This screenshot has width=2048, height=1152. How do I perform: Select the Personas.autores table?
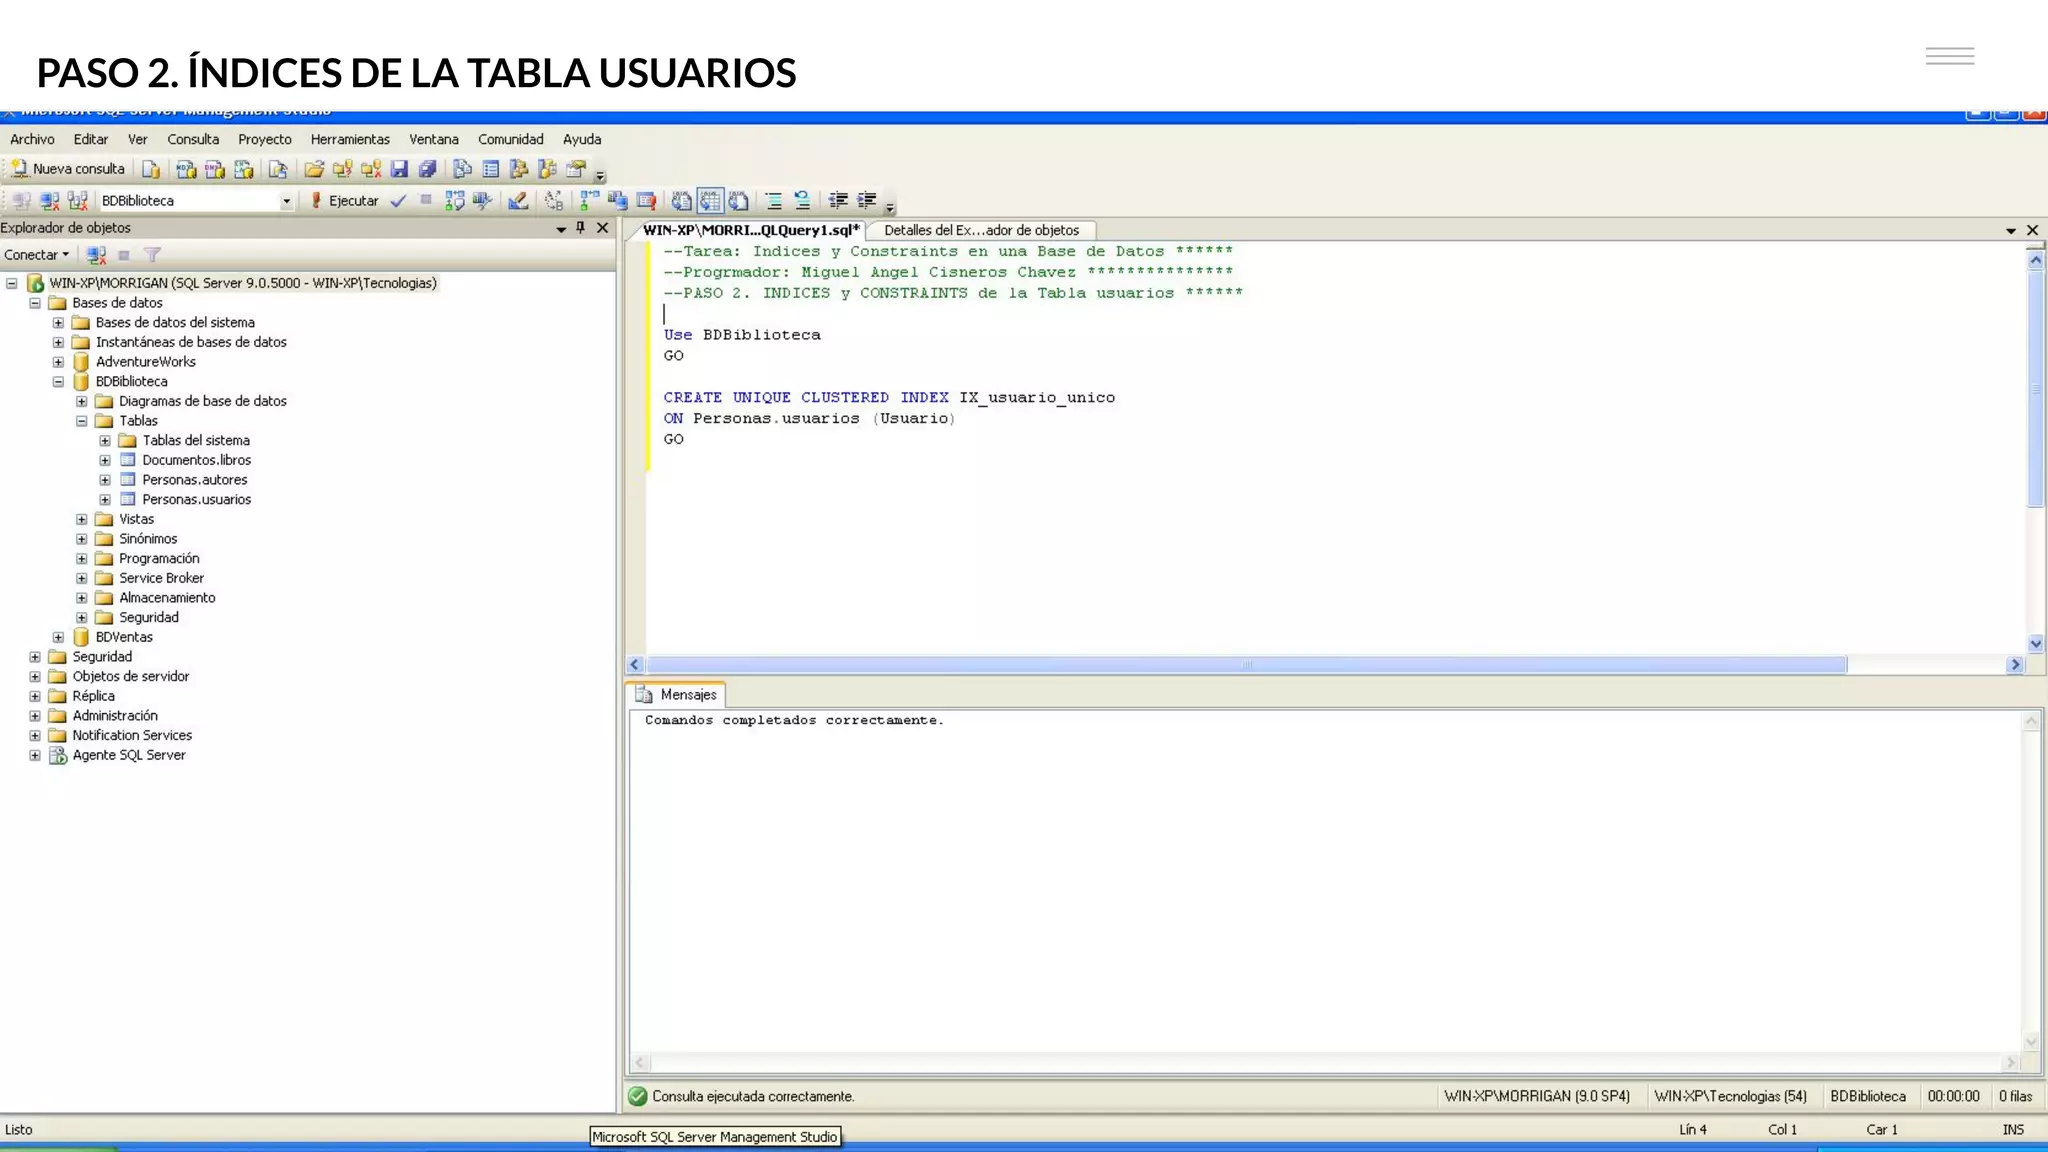tap(194, 480)
